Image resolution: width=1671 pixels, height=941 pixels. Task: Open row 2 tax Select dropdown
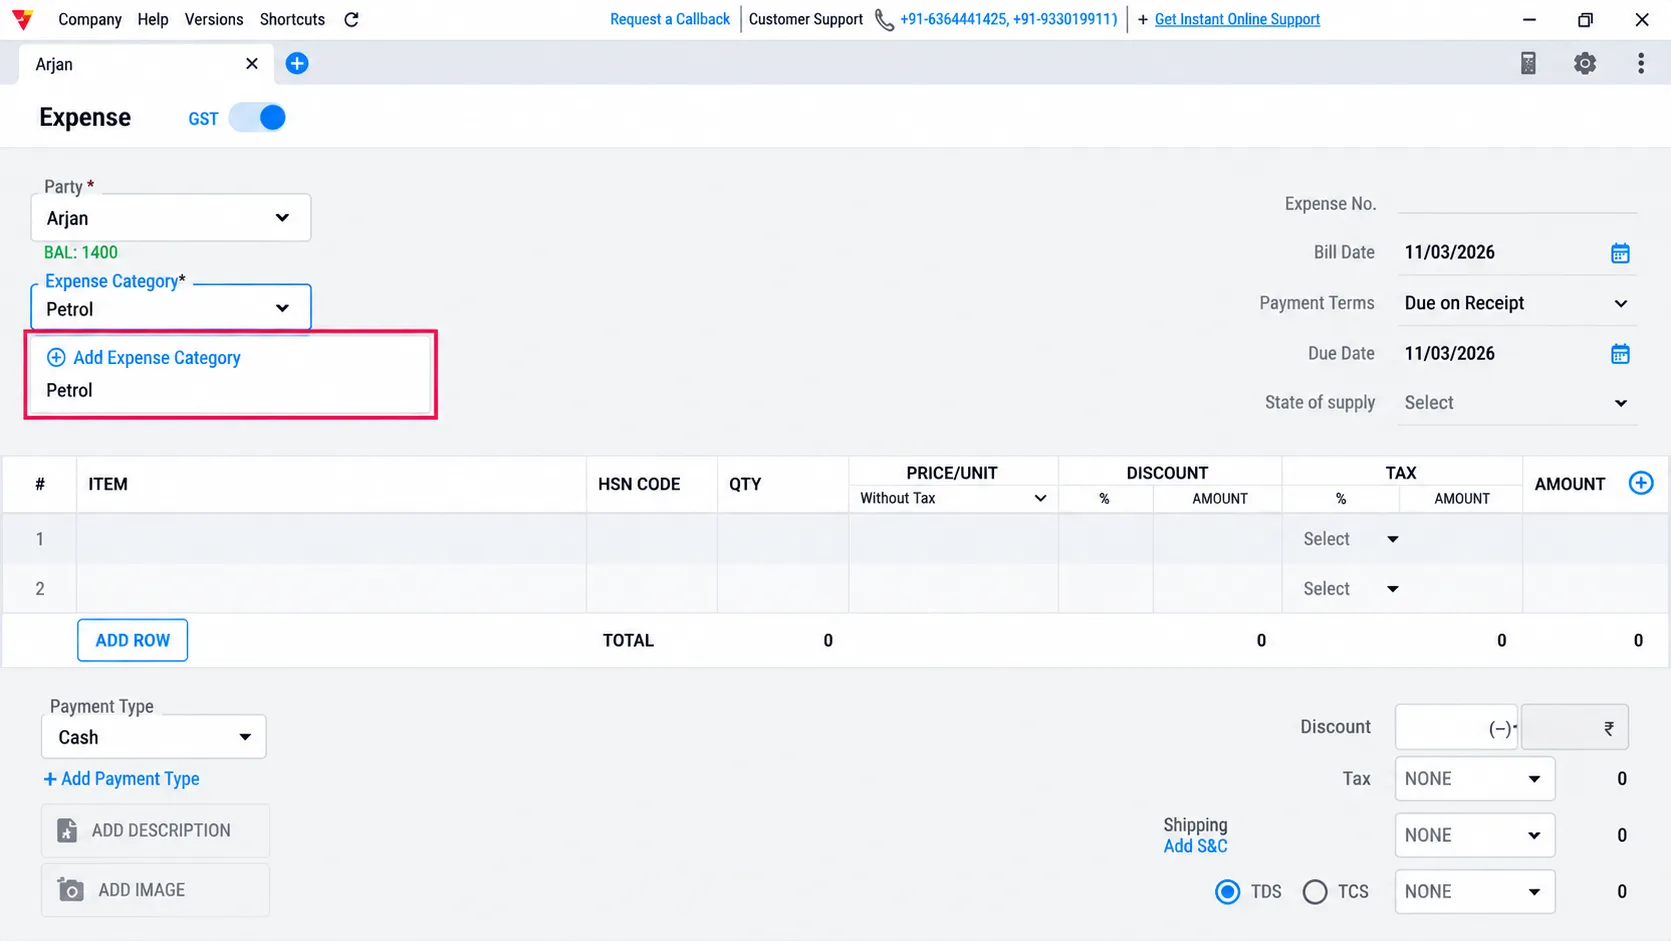[1351, 589]
